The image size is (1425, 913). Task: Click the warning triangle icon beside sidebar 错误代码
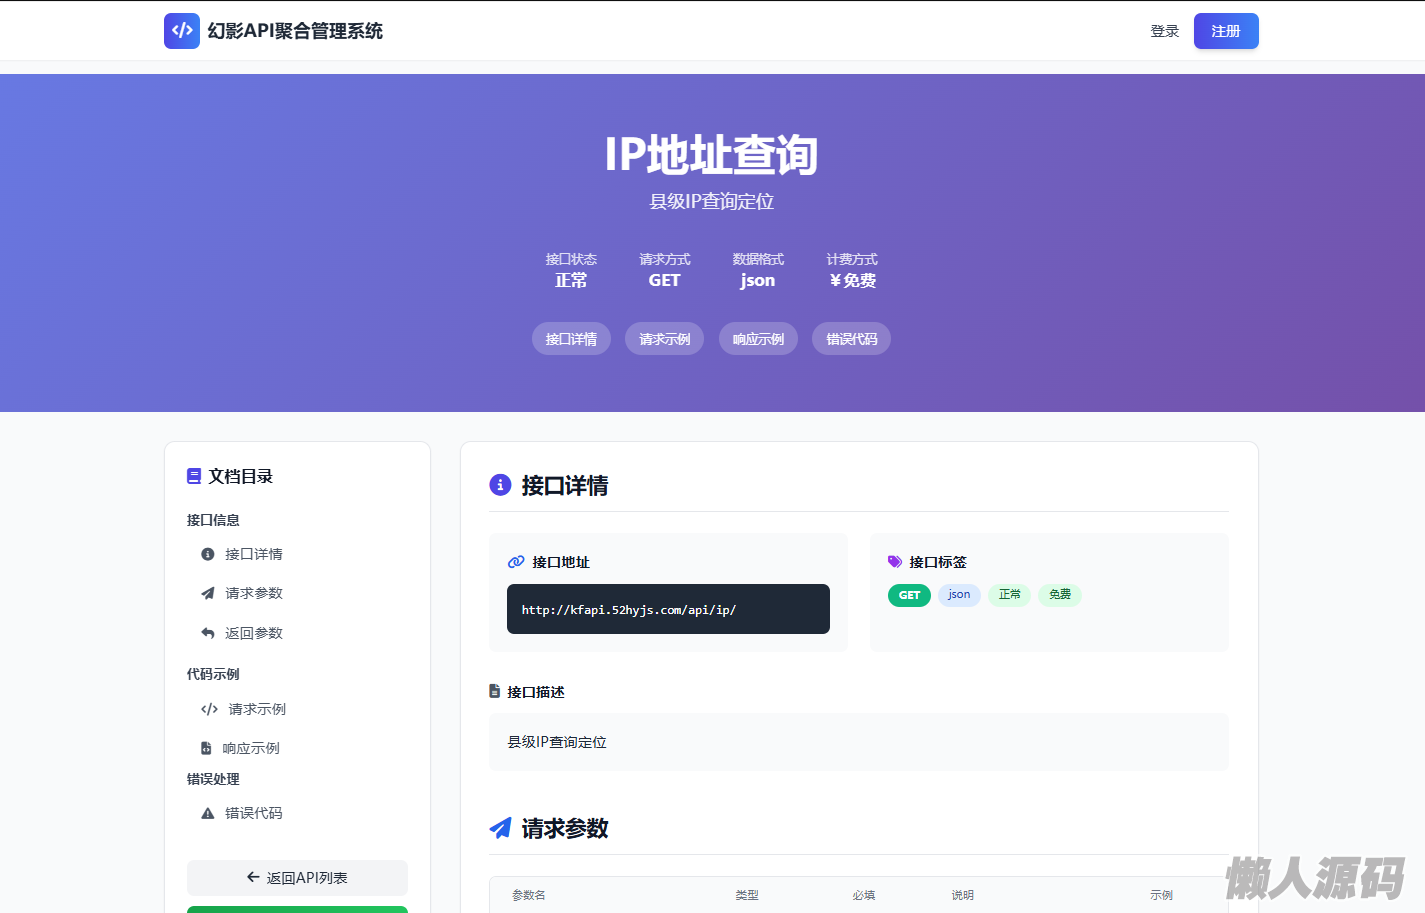(x=208, y=813)
